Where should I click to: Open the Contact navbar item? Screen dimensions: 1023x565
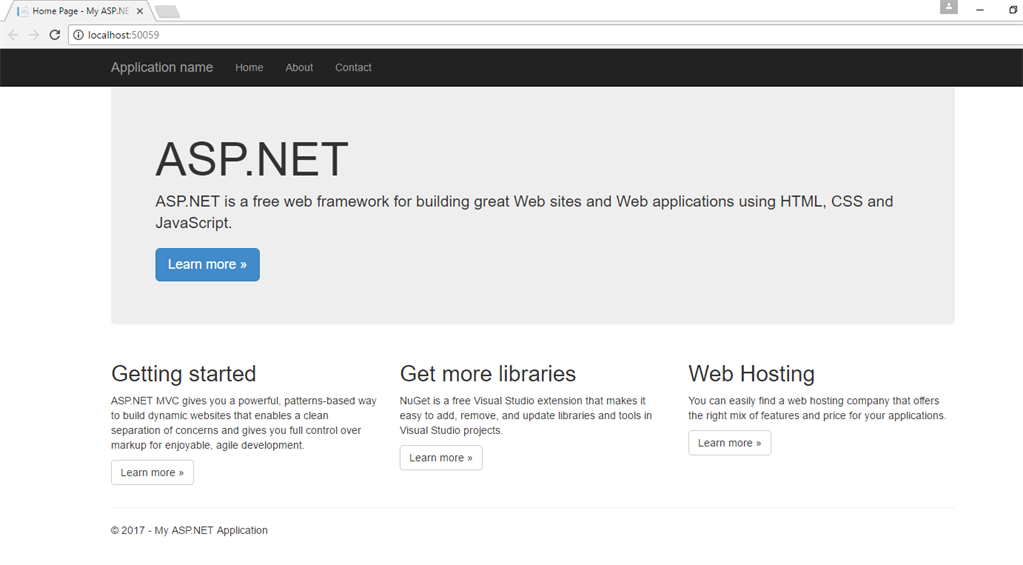(x=353, y=68)
